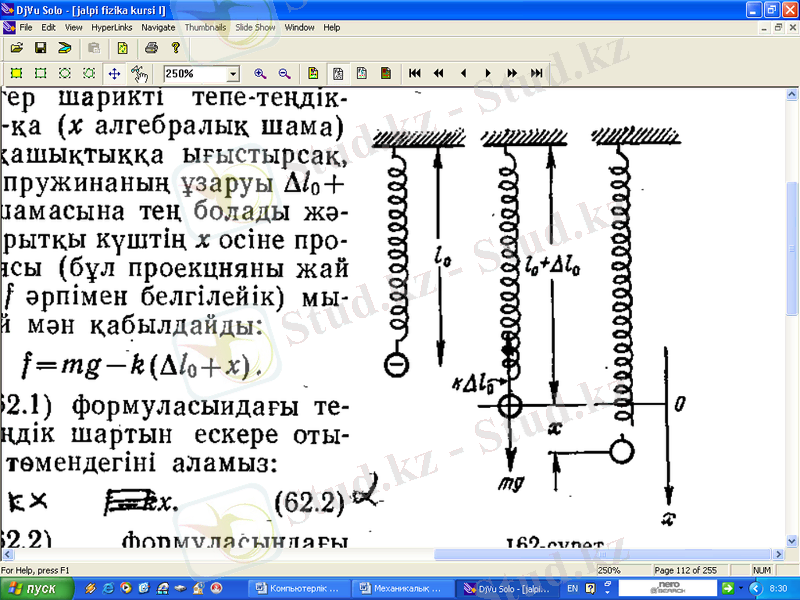The width and height of the screenshot is (800, 600).
Task: Select the freeform polygon selection tool
Action: click(89, 73)
